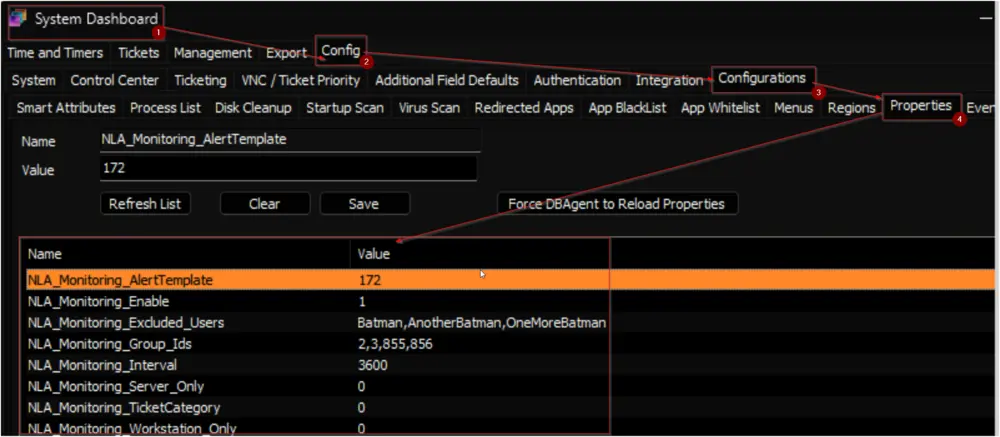Select the App Whitelist tab
Viewport: 1000px width, 437px height.
(720, 108)
